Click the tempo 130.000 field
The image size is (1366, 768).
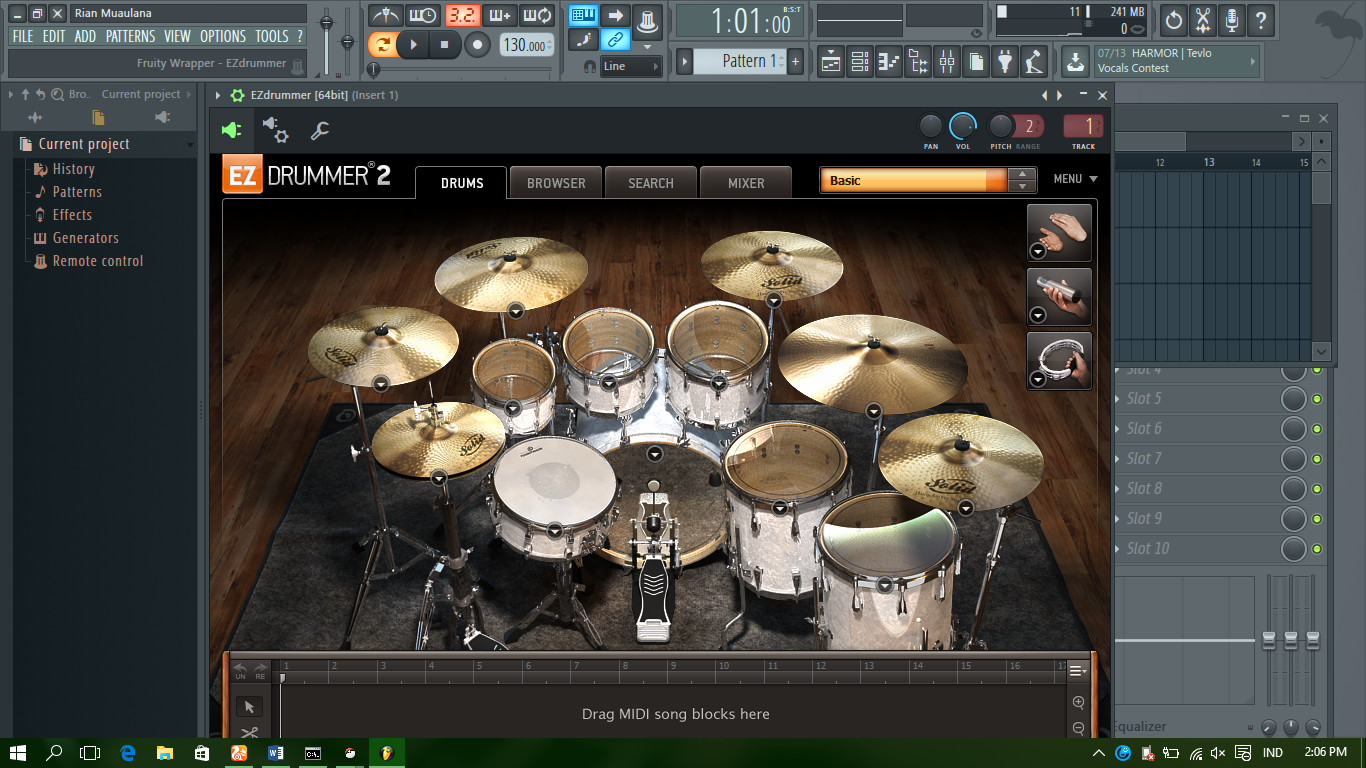click(x=525, y=45)
